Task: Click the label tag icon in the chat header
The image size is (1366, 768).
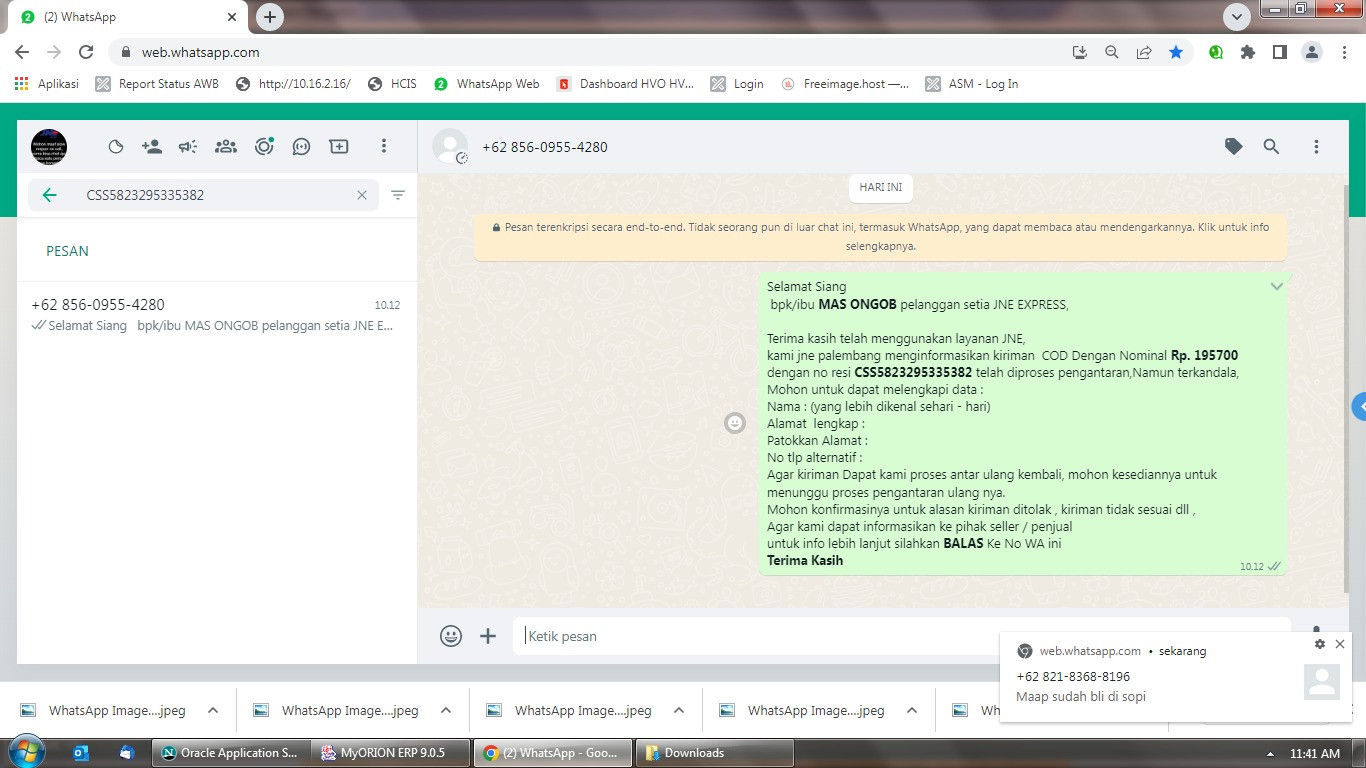Action: [x=1234, y=147]
